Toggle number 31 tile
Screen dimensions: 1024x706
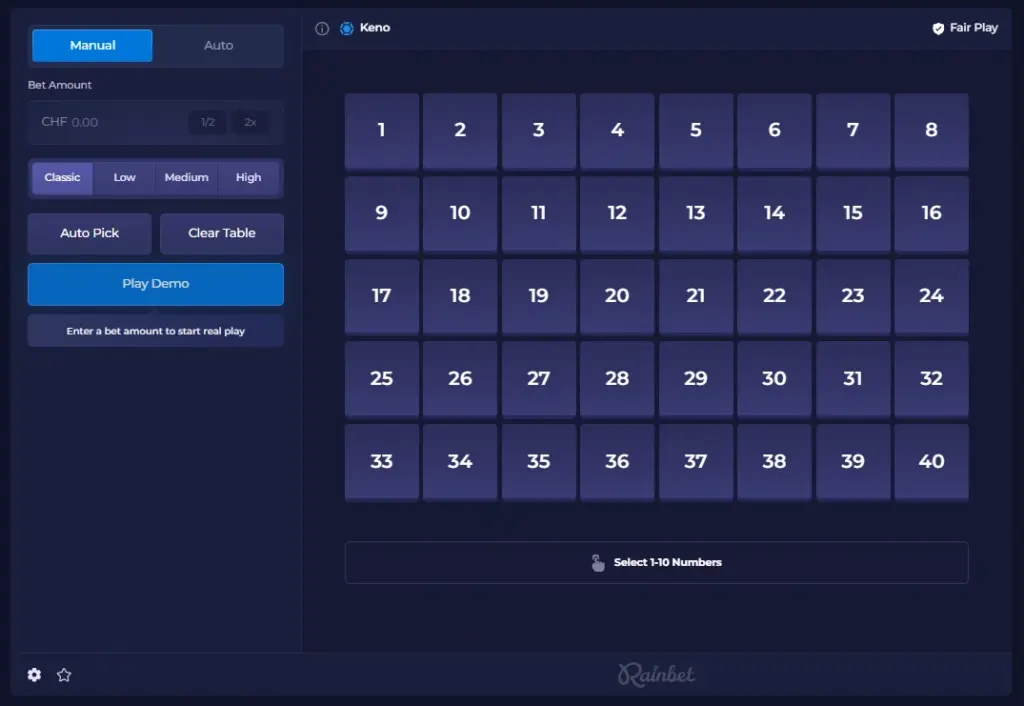coord(853,379)
